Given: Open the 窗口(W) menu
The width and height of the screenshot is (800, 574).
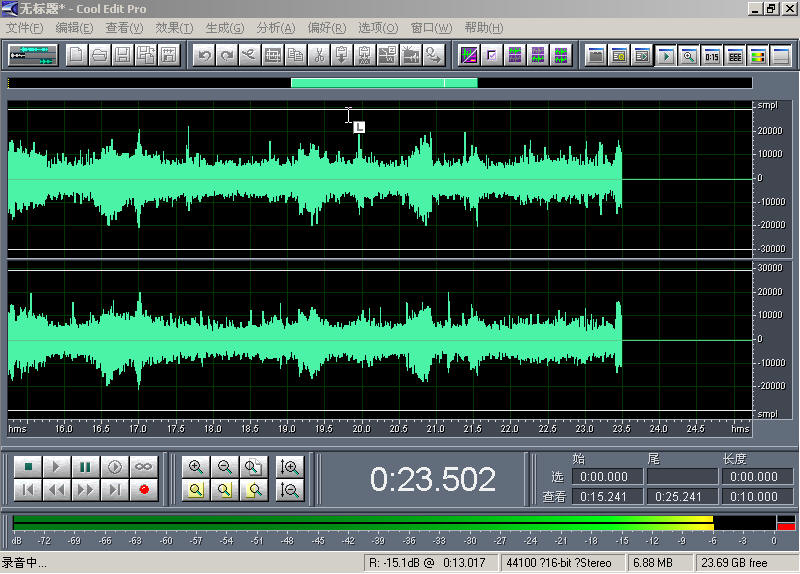Looking at the screenshot, I should [x=431, y=28].
